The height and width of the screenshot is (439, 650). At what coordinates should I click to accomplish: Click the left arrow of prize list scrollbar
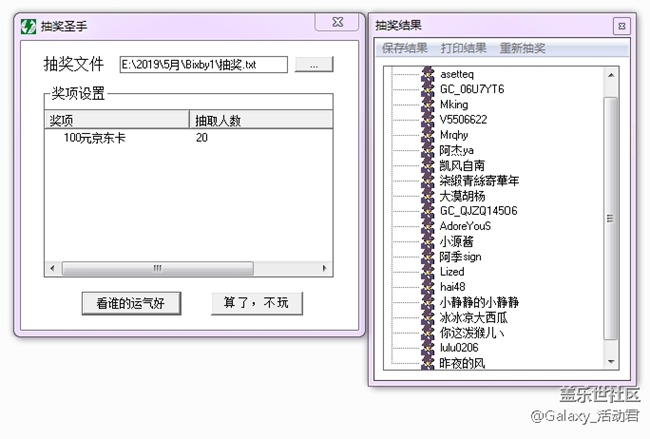[52, 268]
